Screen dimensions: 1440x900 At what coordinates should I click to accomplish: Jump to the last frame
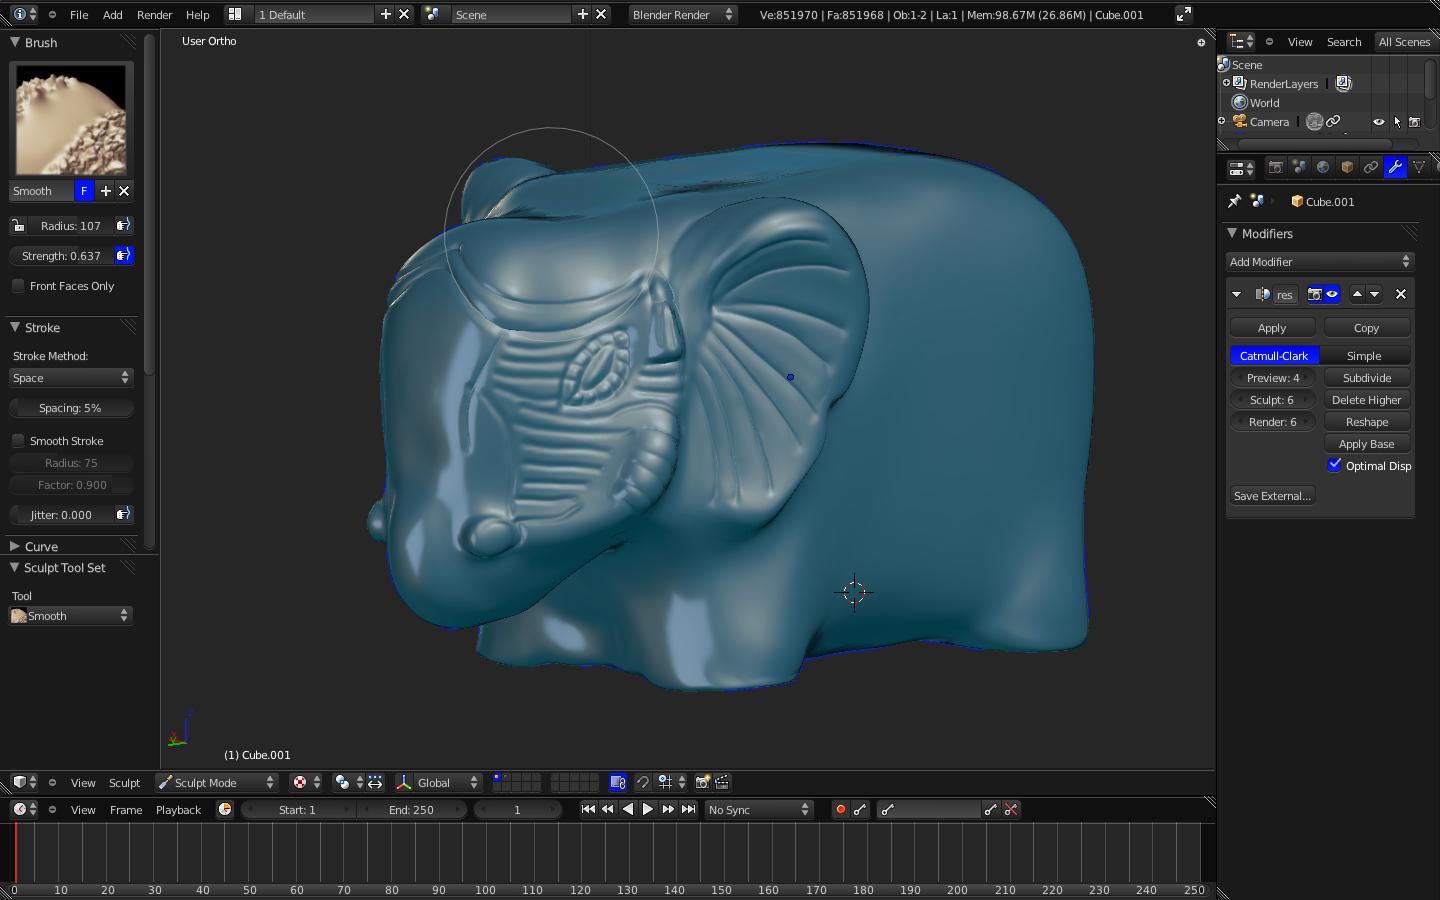688,810
